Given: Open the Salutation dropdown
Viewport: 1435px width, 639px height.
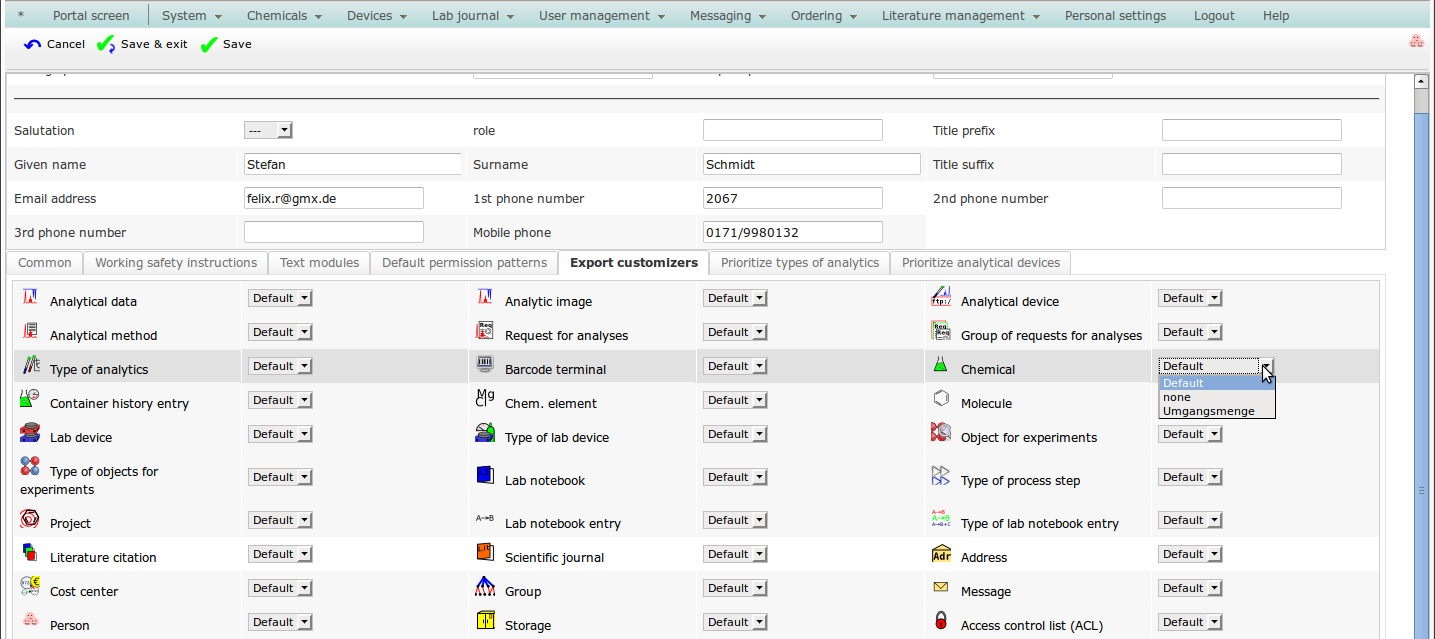Looking at the screenshot, I should 268,130.
